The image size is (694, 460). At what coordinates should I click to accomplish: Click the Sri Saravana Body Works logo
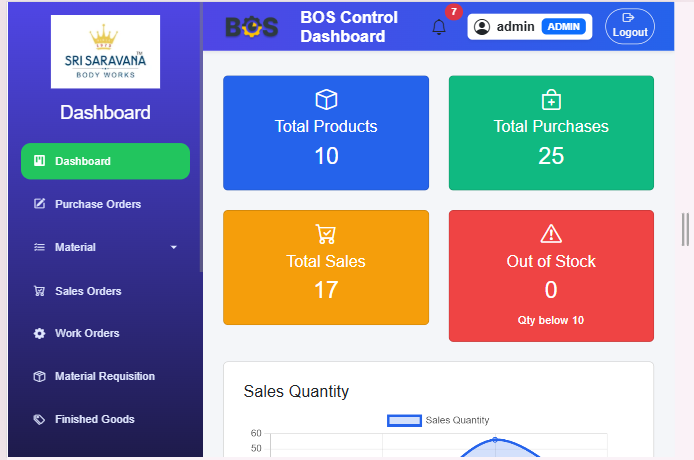click(x=105, y=51)
